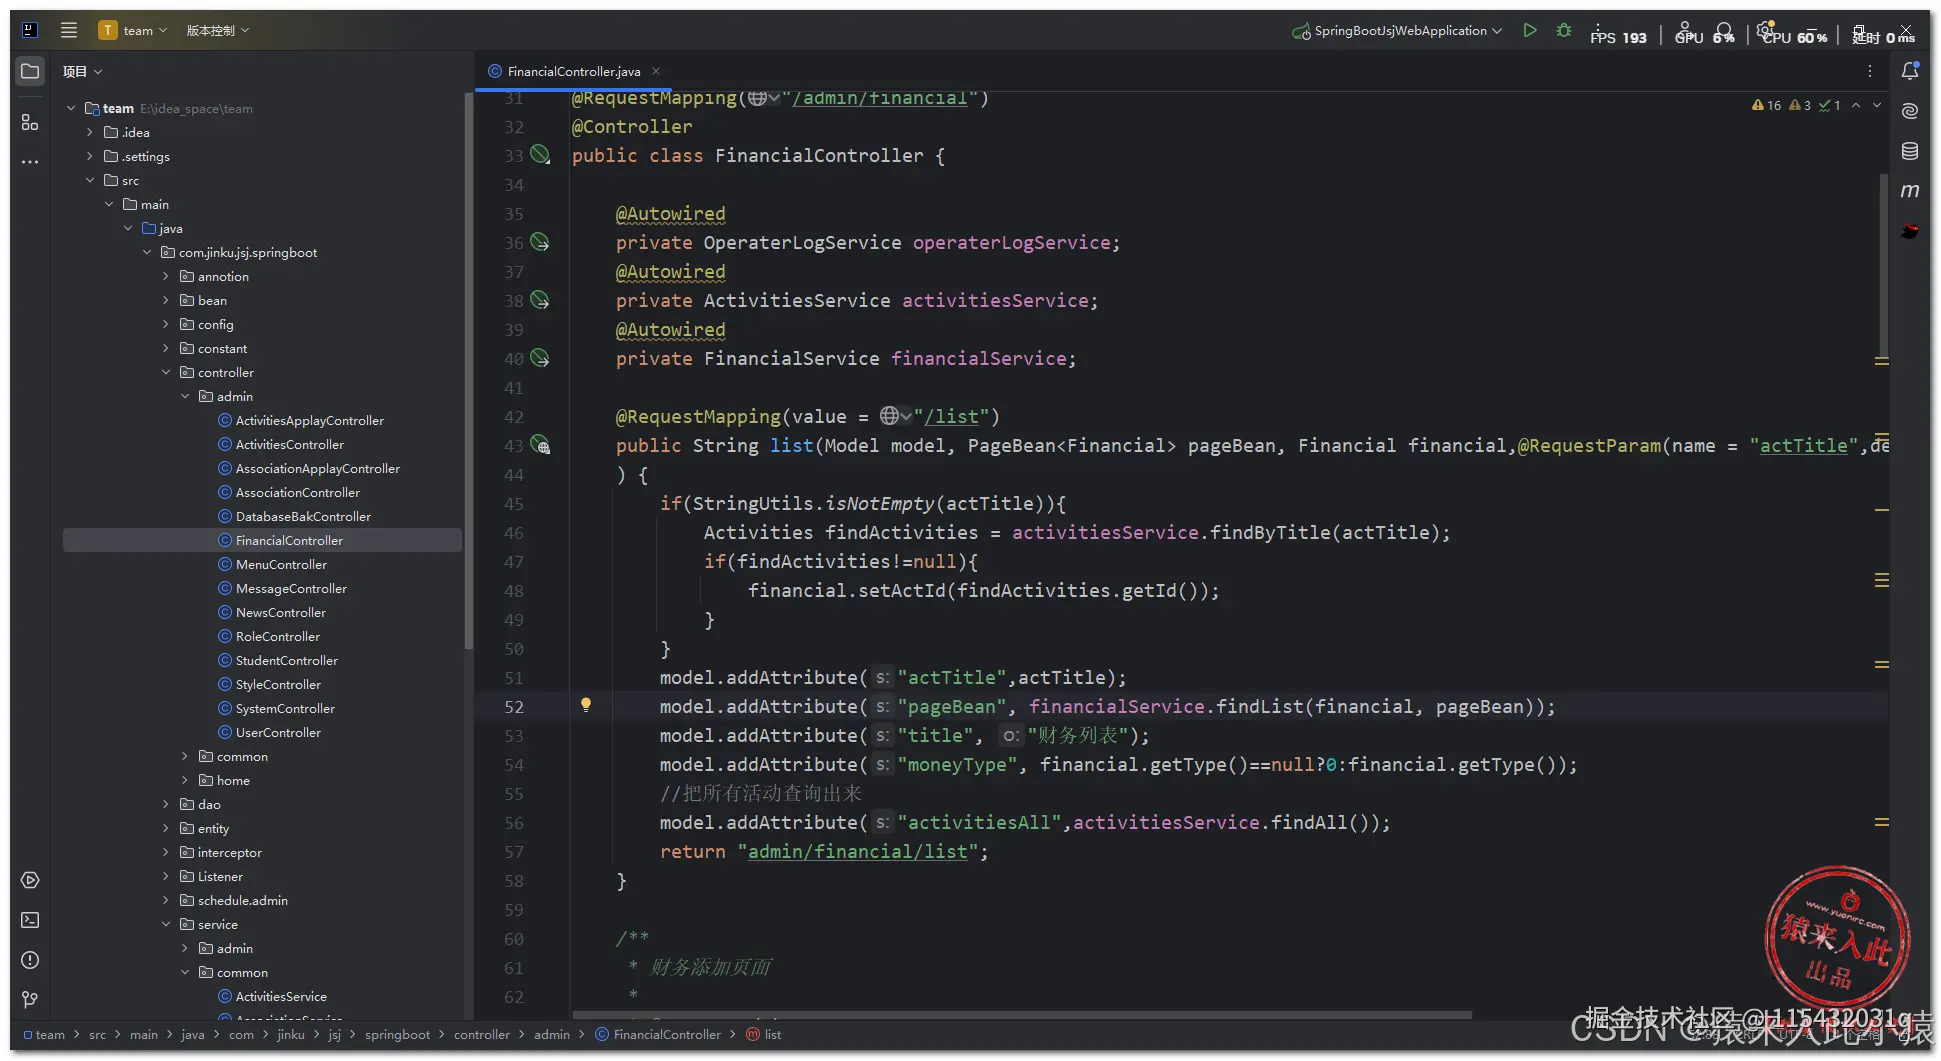Screen dimensions: 1941x1061
Task: Select the FinancialController.java editor tab
Action: tap(573, 71)
